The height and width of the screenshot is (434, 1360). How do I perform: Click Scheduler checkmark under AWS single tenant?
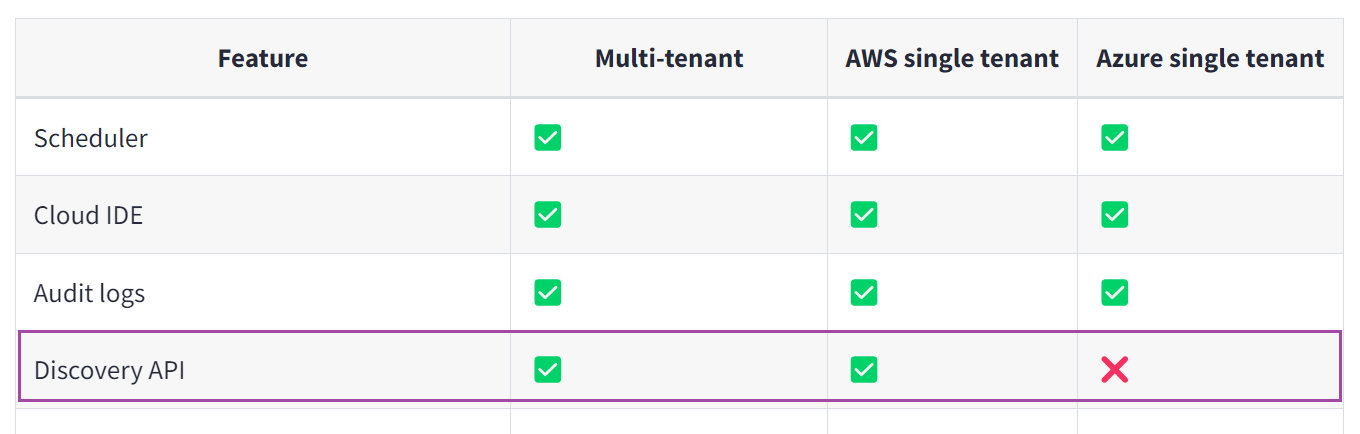(x=864, y=138)
